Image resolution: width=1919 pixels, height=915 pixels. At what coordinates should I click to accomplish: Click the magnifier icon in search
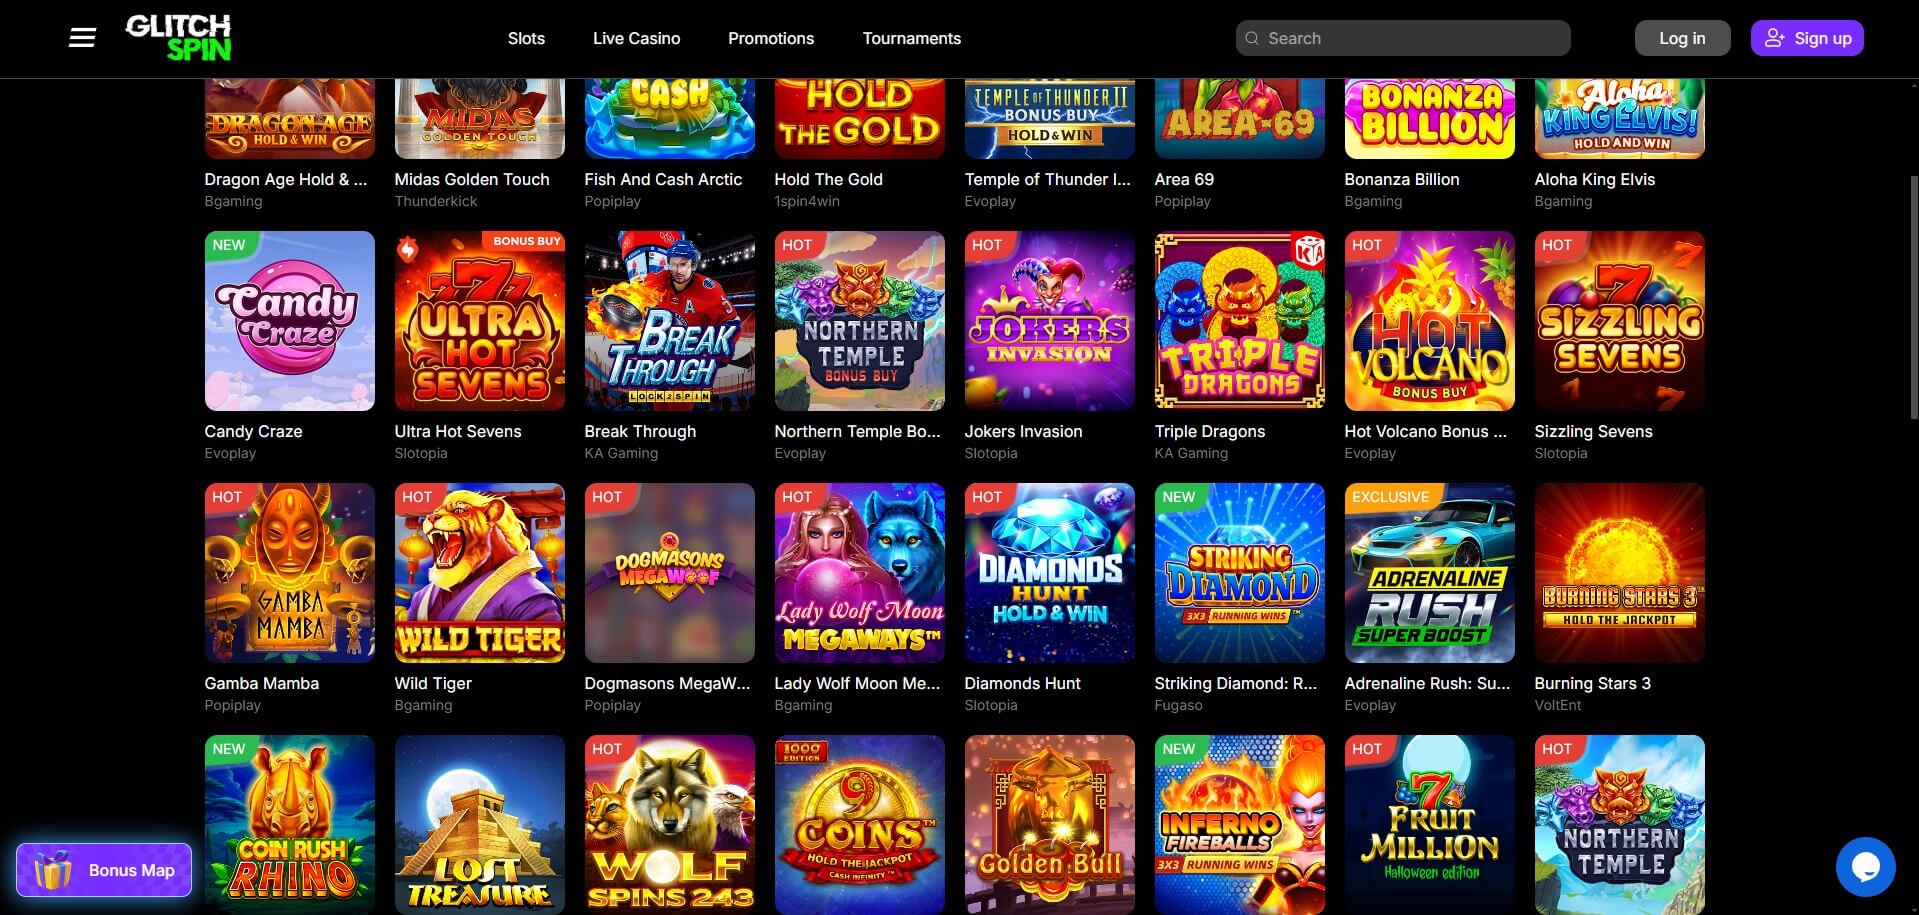pos(1252,38)
